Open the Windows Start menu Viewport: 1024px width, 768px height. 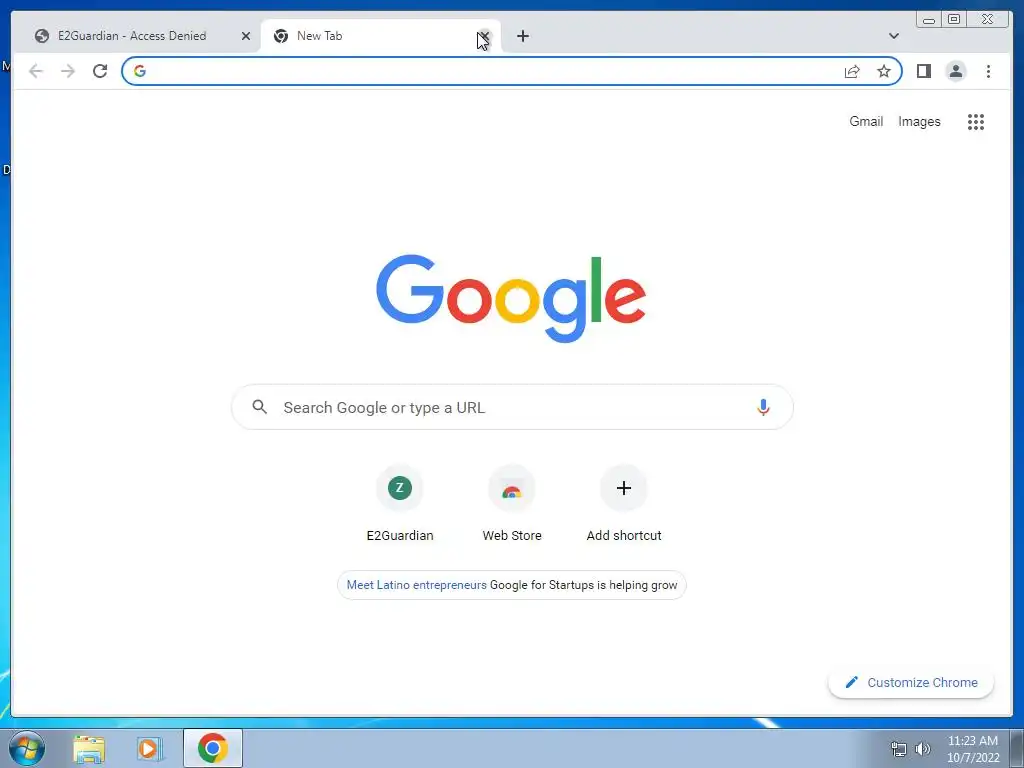27,748
